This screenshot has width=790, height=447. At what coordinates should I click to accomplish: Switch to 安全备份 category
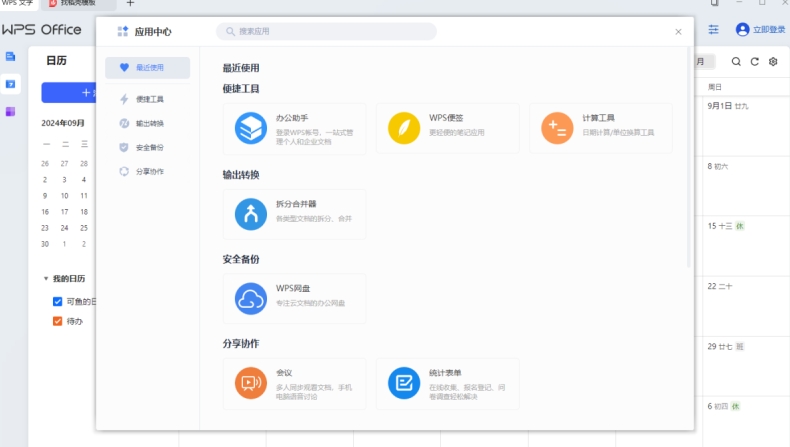[x=148, y=148]
